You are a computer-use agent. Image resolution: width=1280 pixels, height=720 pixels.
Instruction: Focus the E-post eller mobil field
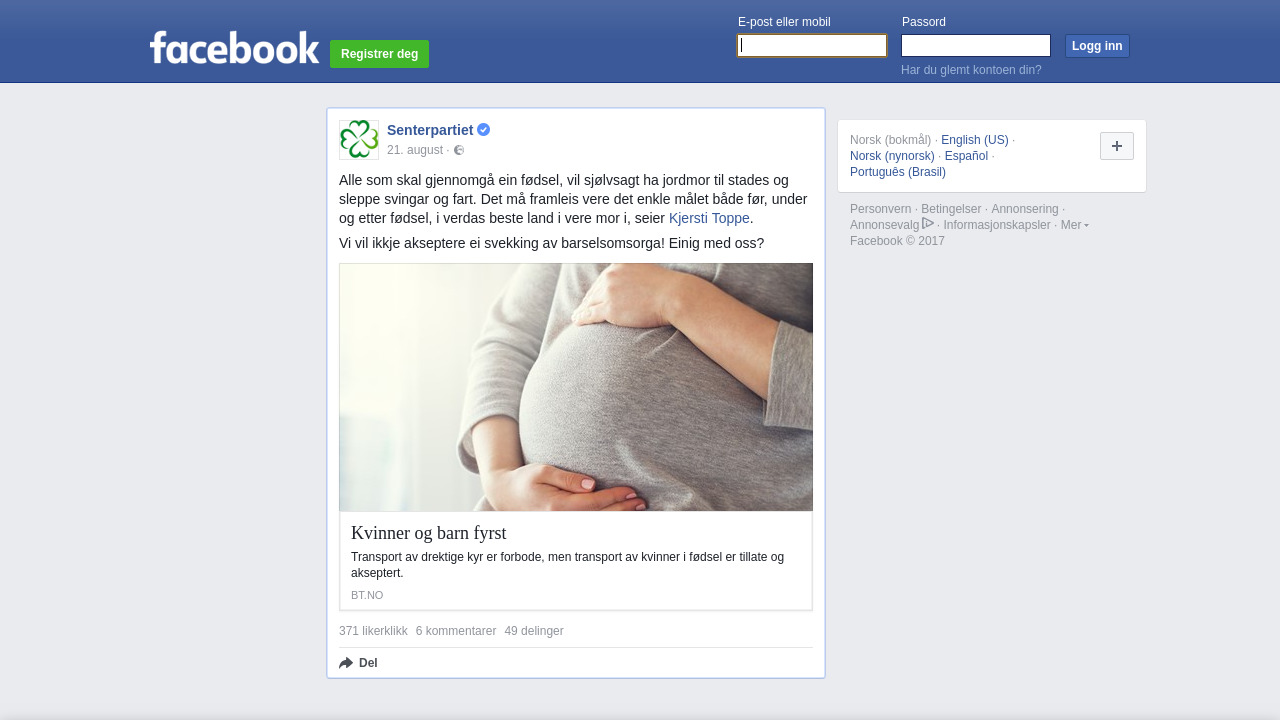(x=812, y=46)
